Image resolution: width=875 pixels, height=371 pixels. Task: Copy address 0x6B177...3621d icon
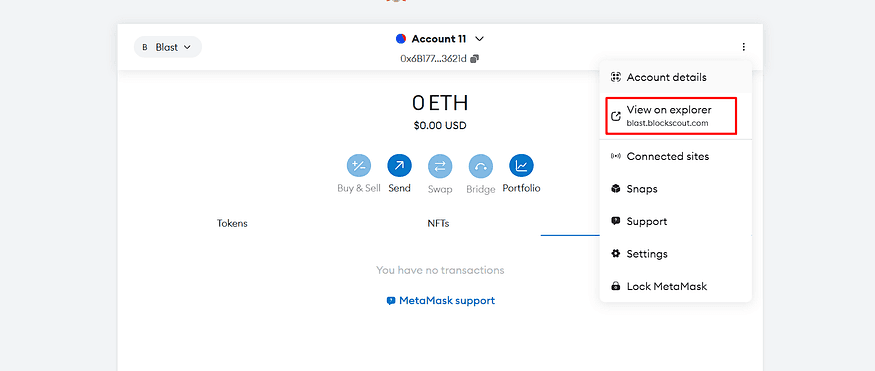[474, 58]
